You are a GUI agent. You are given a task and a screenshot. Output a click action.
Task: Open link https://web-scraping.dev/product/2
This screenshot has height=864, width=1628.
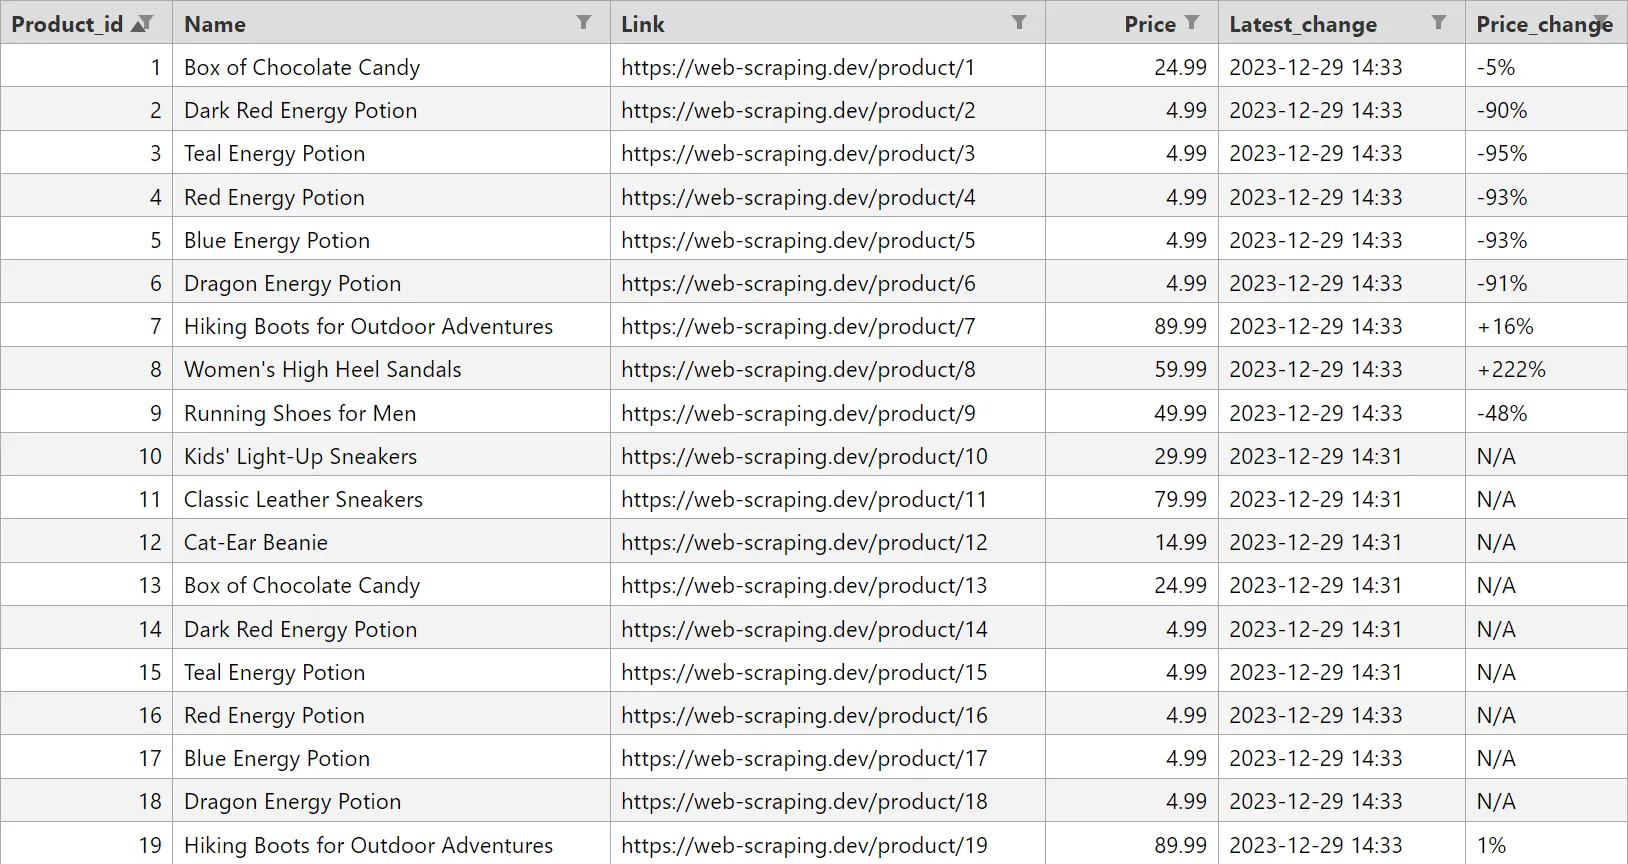coord(798,110)
